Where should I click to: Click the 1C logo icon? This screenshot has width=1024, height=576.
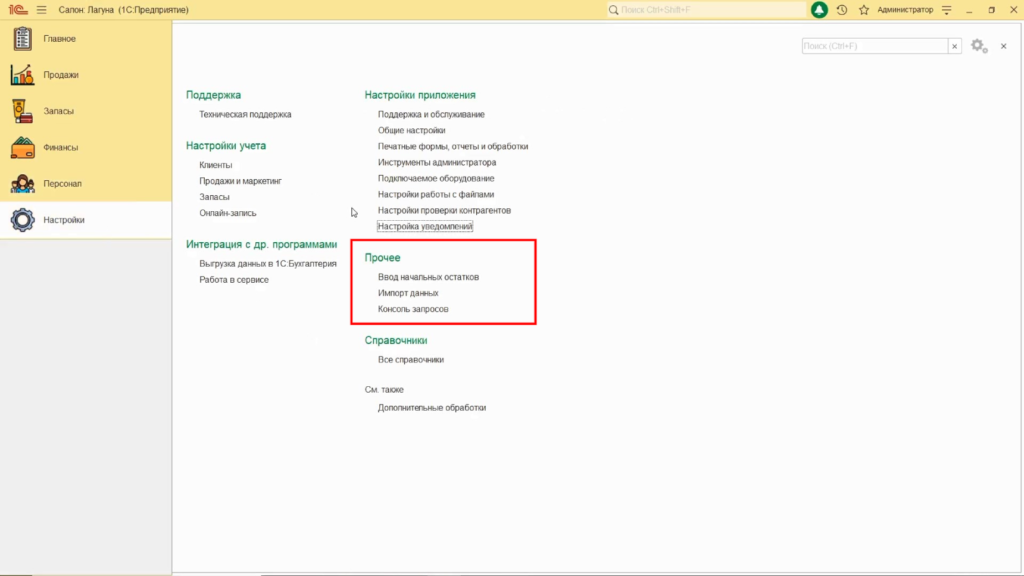click(x=18, y=10)
